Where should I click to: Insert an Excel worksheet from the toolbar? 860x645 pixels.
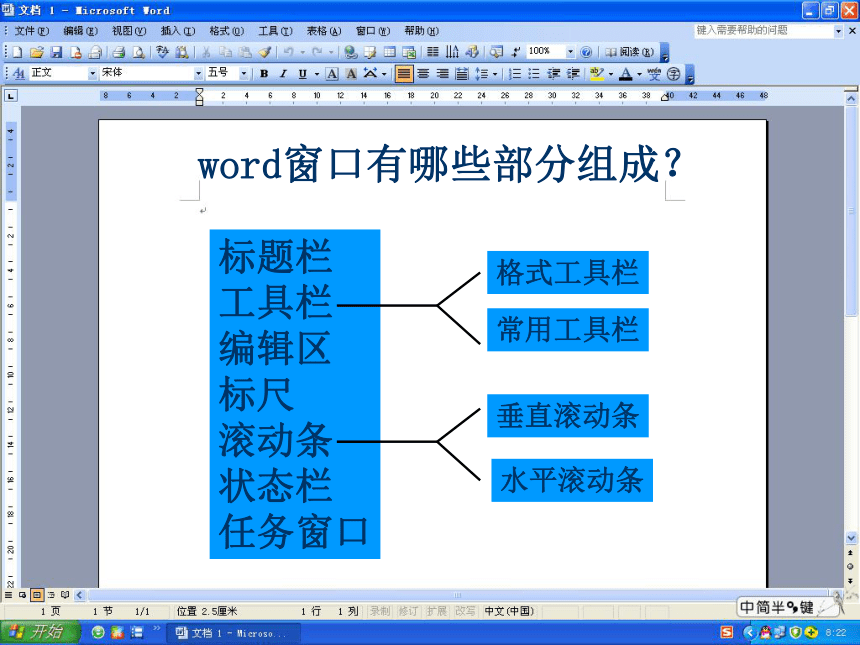[x=409, y=52]
